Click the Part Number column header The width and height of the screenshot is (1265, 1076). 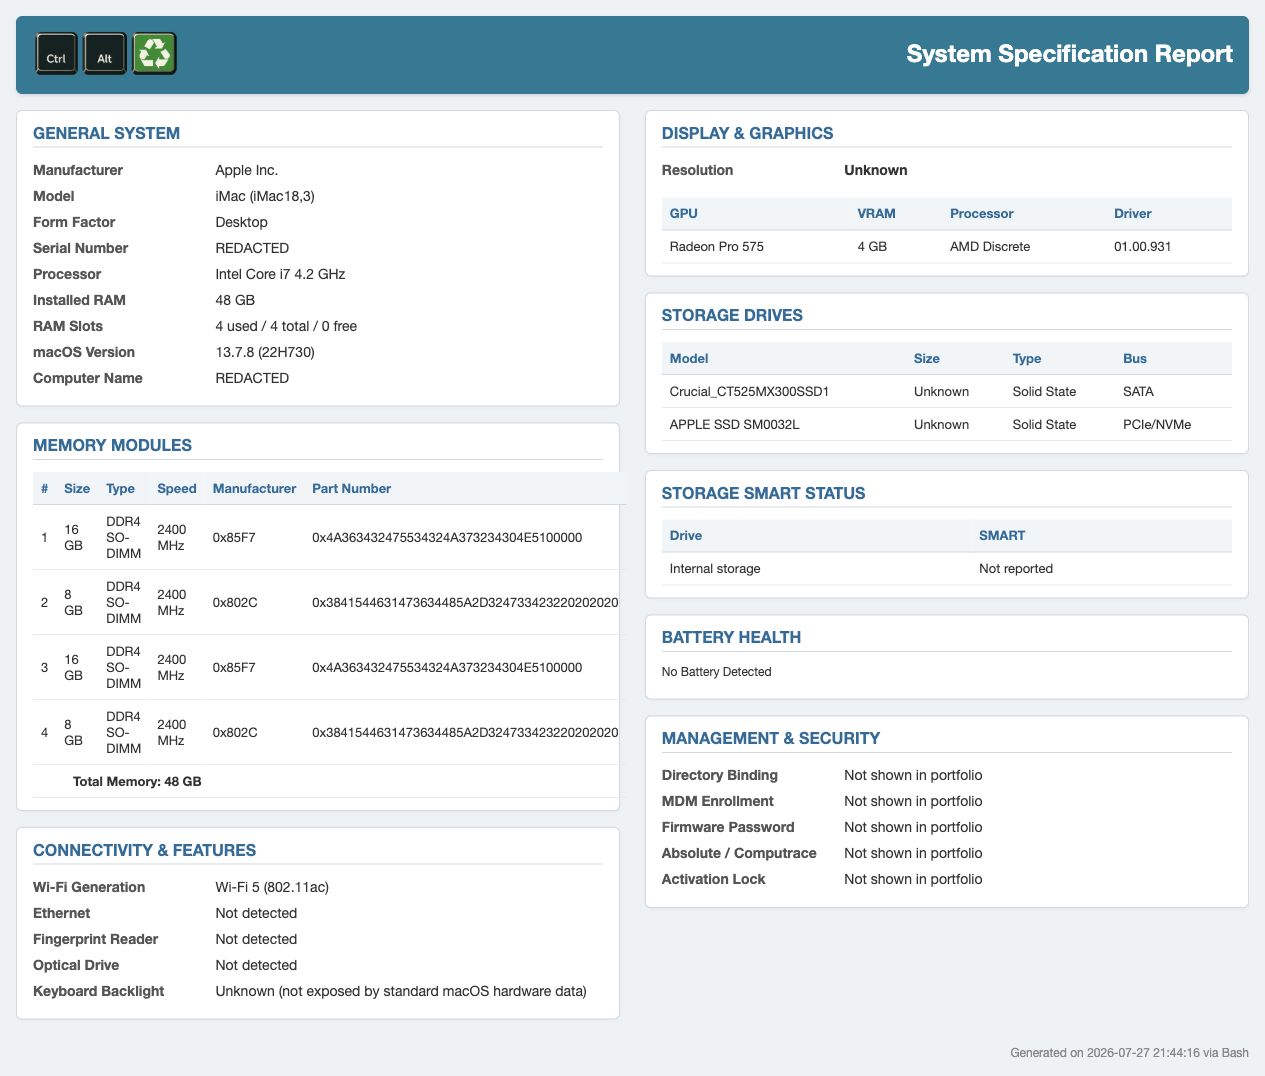tap(351, 488)
